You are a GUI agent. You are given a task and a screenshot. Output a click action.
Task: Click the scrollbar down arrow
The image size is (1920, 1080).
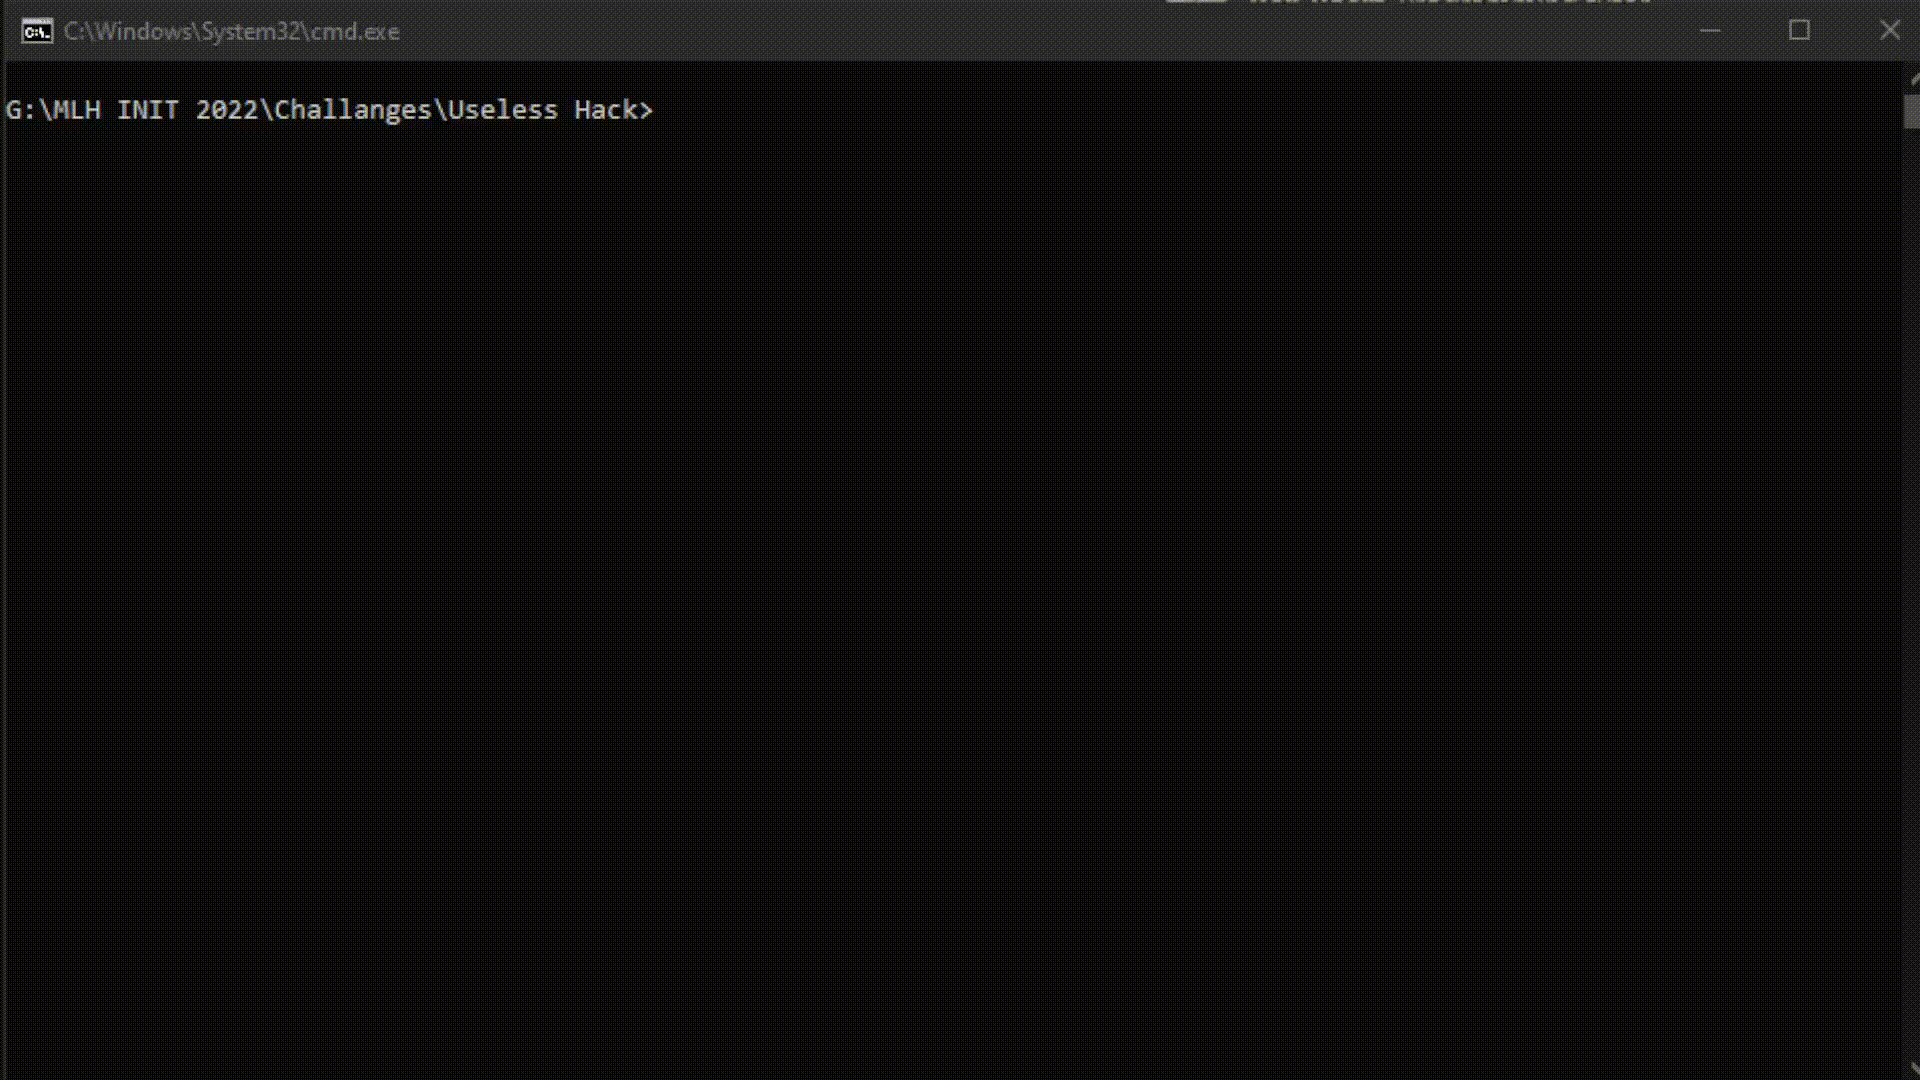point(1912,1069)
